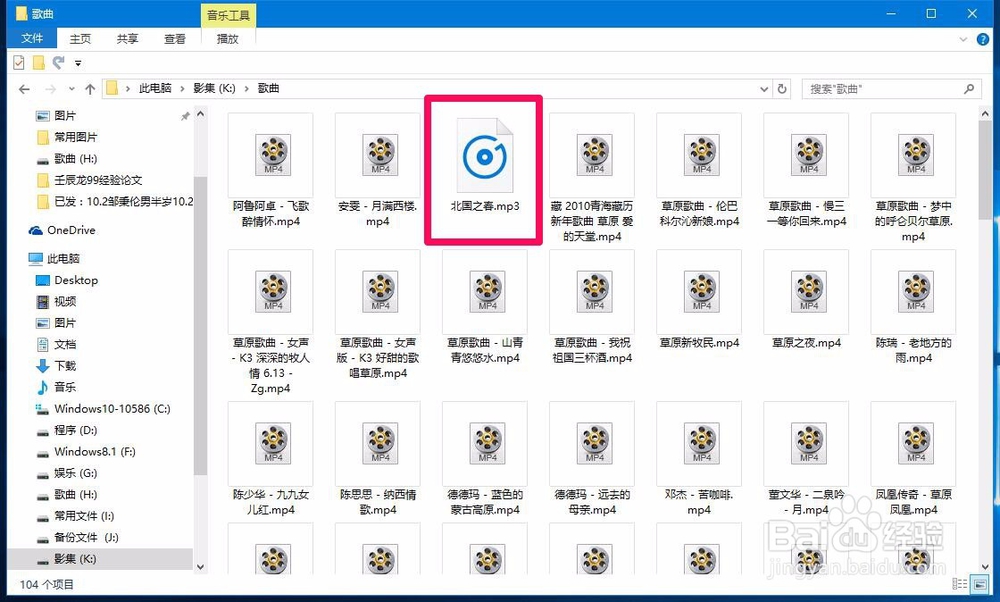The height and width of the screenshot is (602, 1000).
Task: Select 陈思思 - 纳西情歌.mp4 file
Action: [x=378, y=459]
